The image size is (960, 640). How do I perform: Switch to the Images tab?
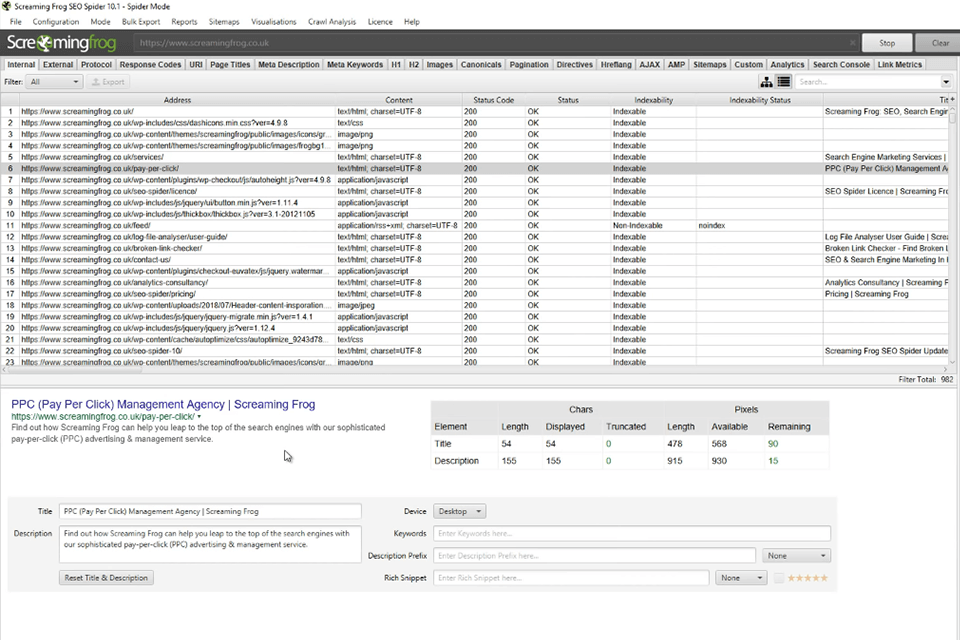click(x=440, y=64)
